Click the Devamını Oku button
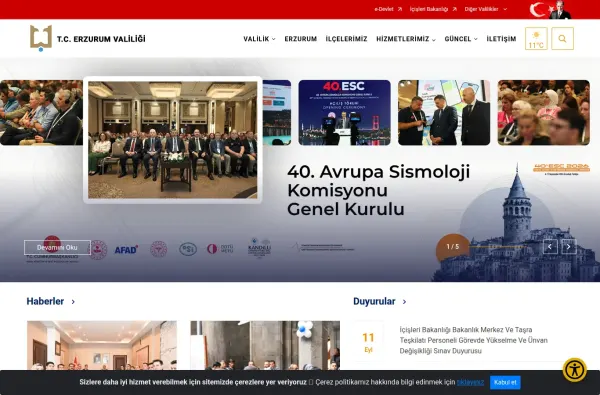 point(57,248)
